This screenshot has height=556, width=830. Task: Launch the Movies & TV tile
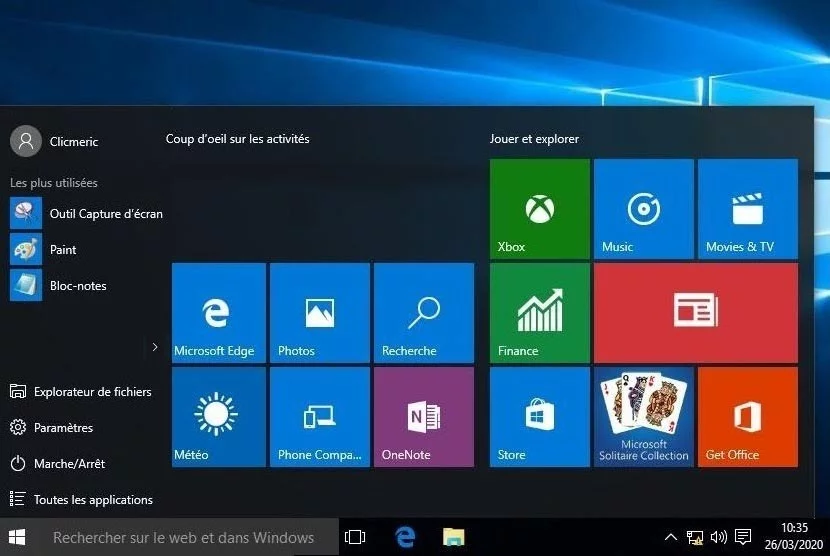click(x=747, y=209)
